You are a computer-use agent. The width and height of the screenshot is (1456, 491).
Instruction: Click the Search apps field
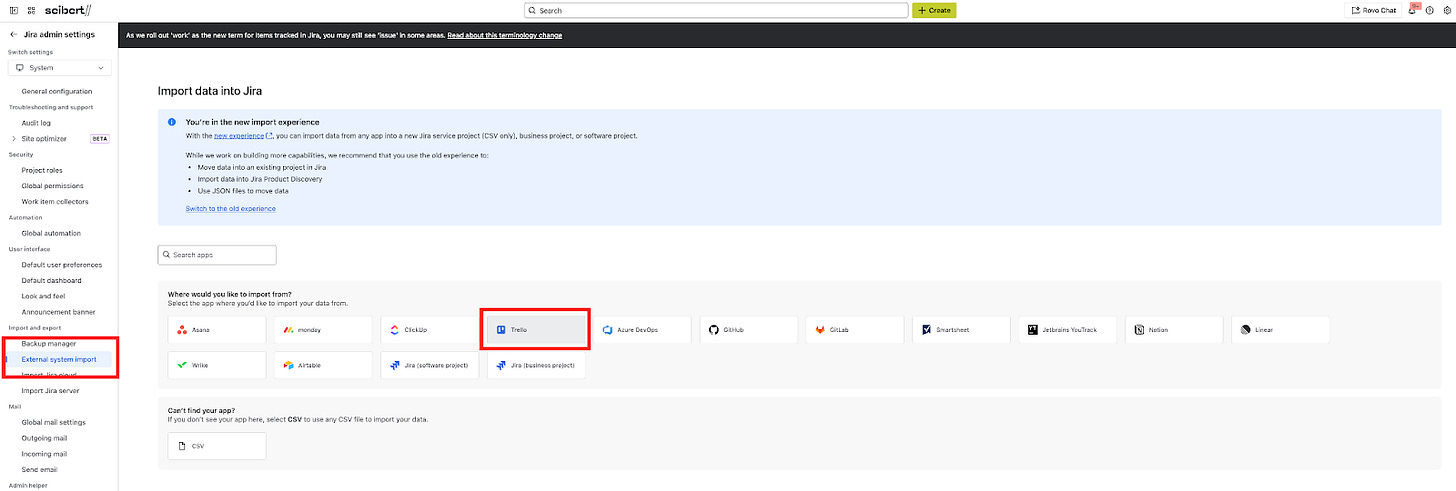pos(217,255)
